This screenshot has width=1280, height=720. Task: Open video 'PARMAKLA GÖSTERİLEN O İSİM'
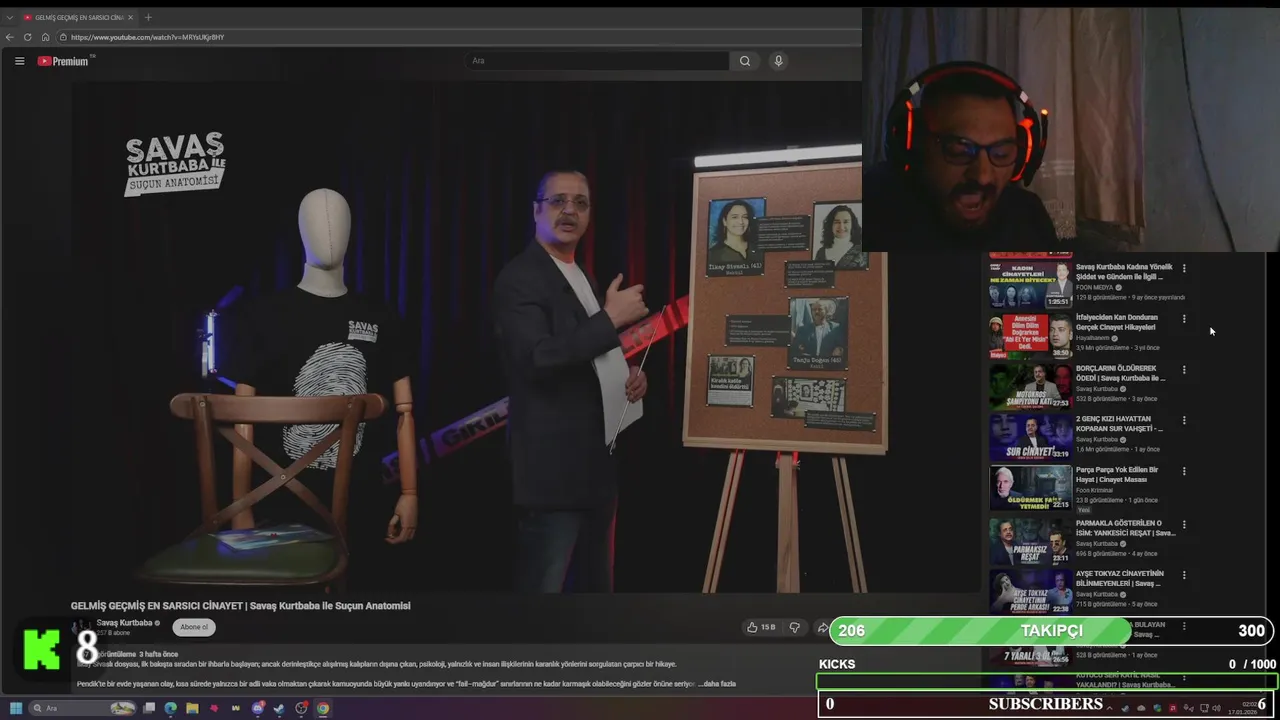[1125, 528]
